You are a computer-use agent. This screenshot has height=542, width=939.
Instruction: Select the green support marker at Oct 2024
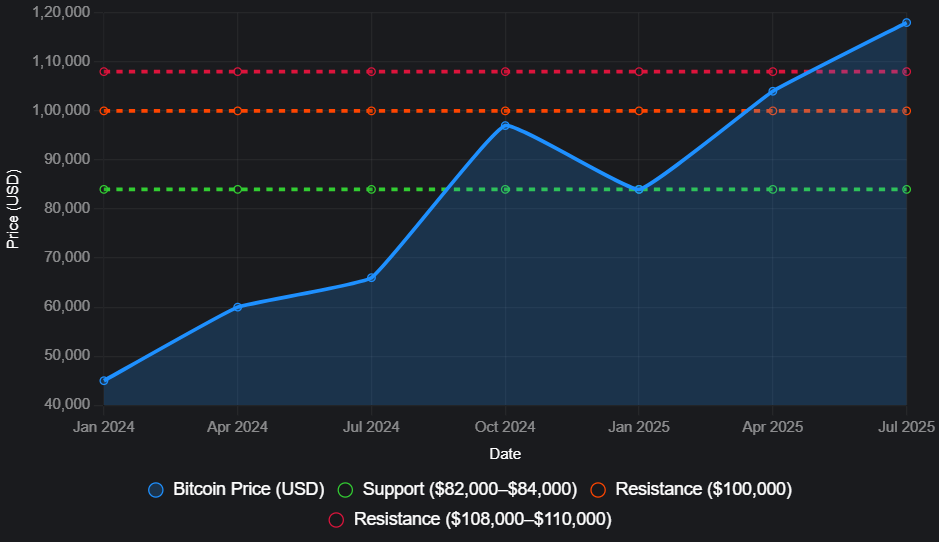tap(505, 189)
